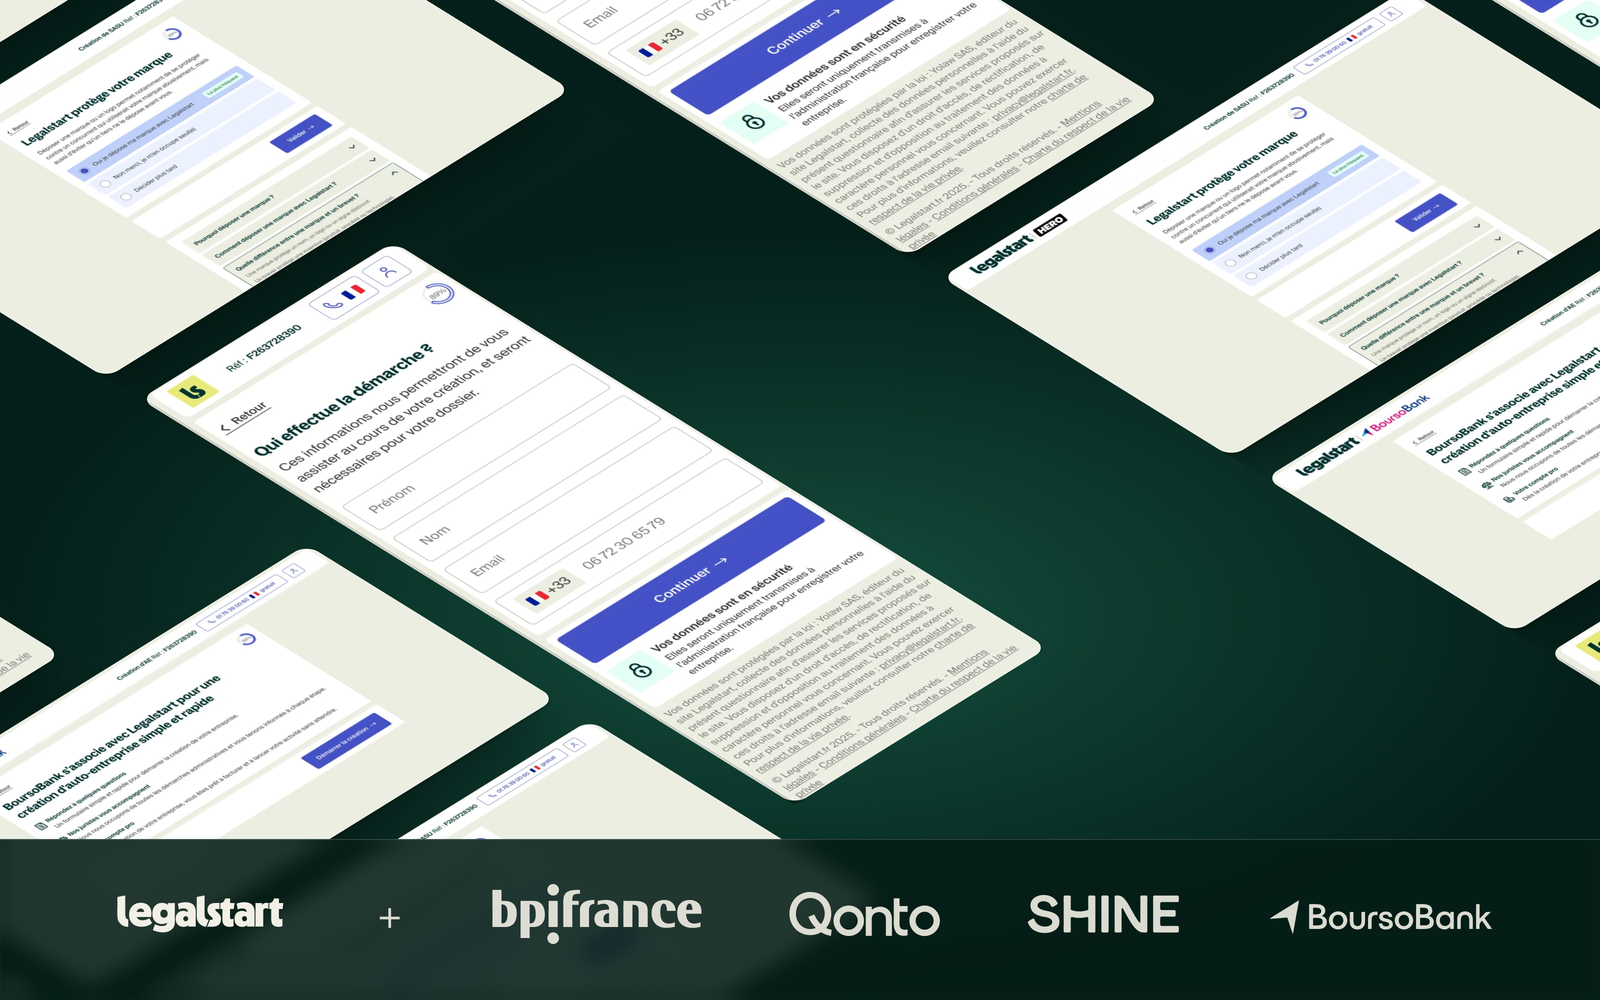This screenshot has height=1000, width=1600.
Task: Click the yellow ls logo in the central mobile mockup
Action: (193, 391)
